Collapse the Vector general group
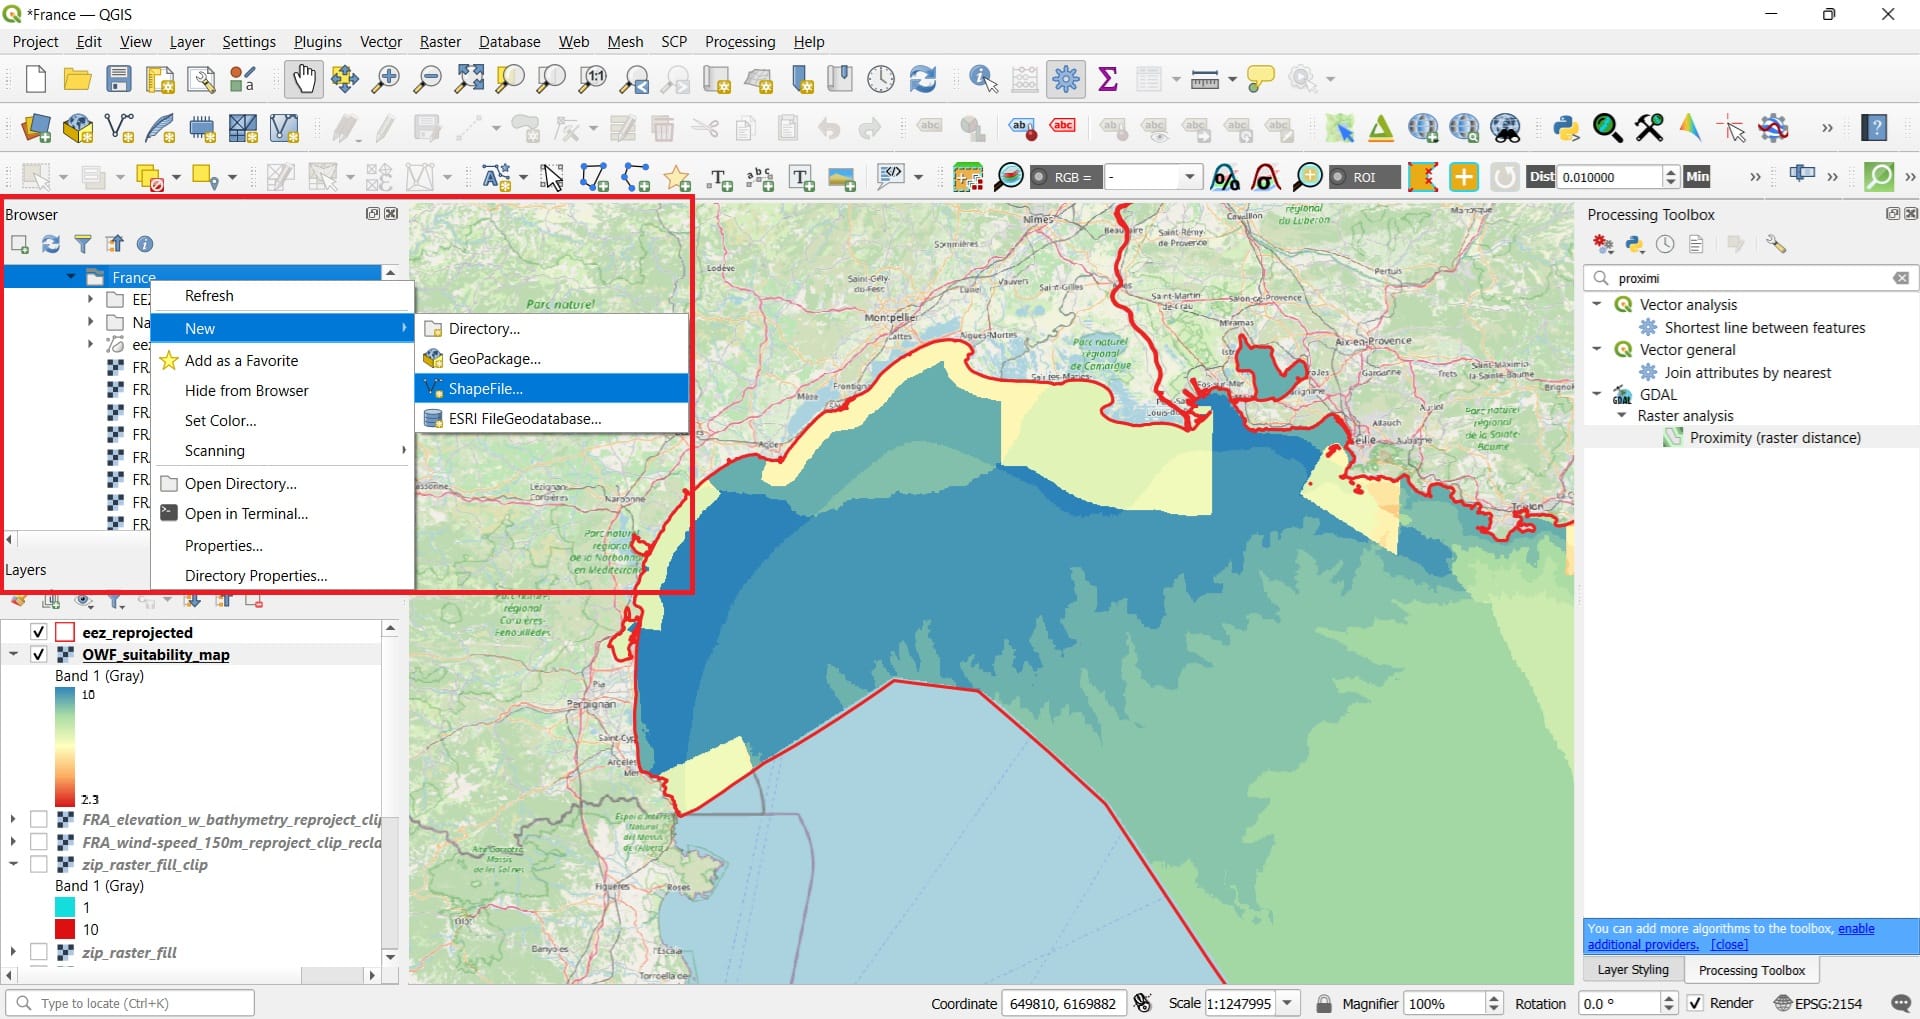 click(1597, 349)
